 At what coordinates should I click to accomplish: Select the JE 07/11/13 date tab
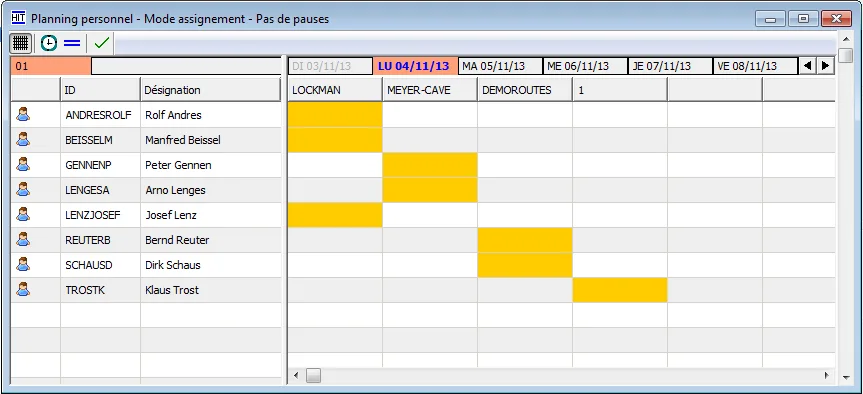coord(670,66)
